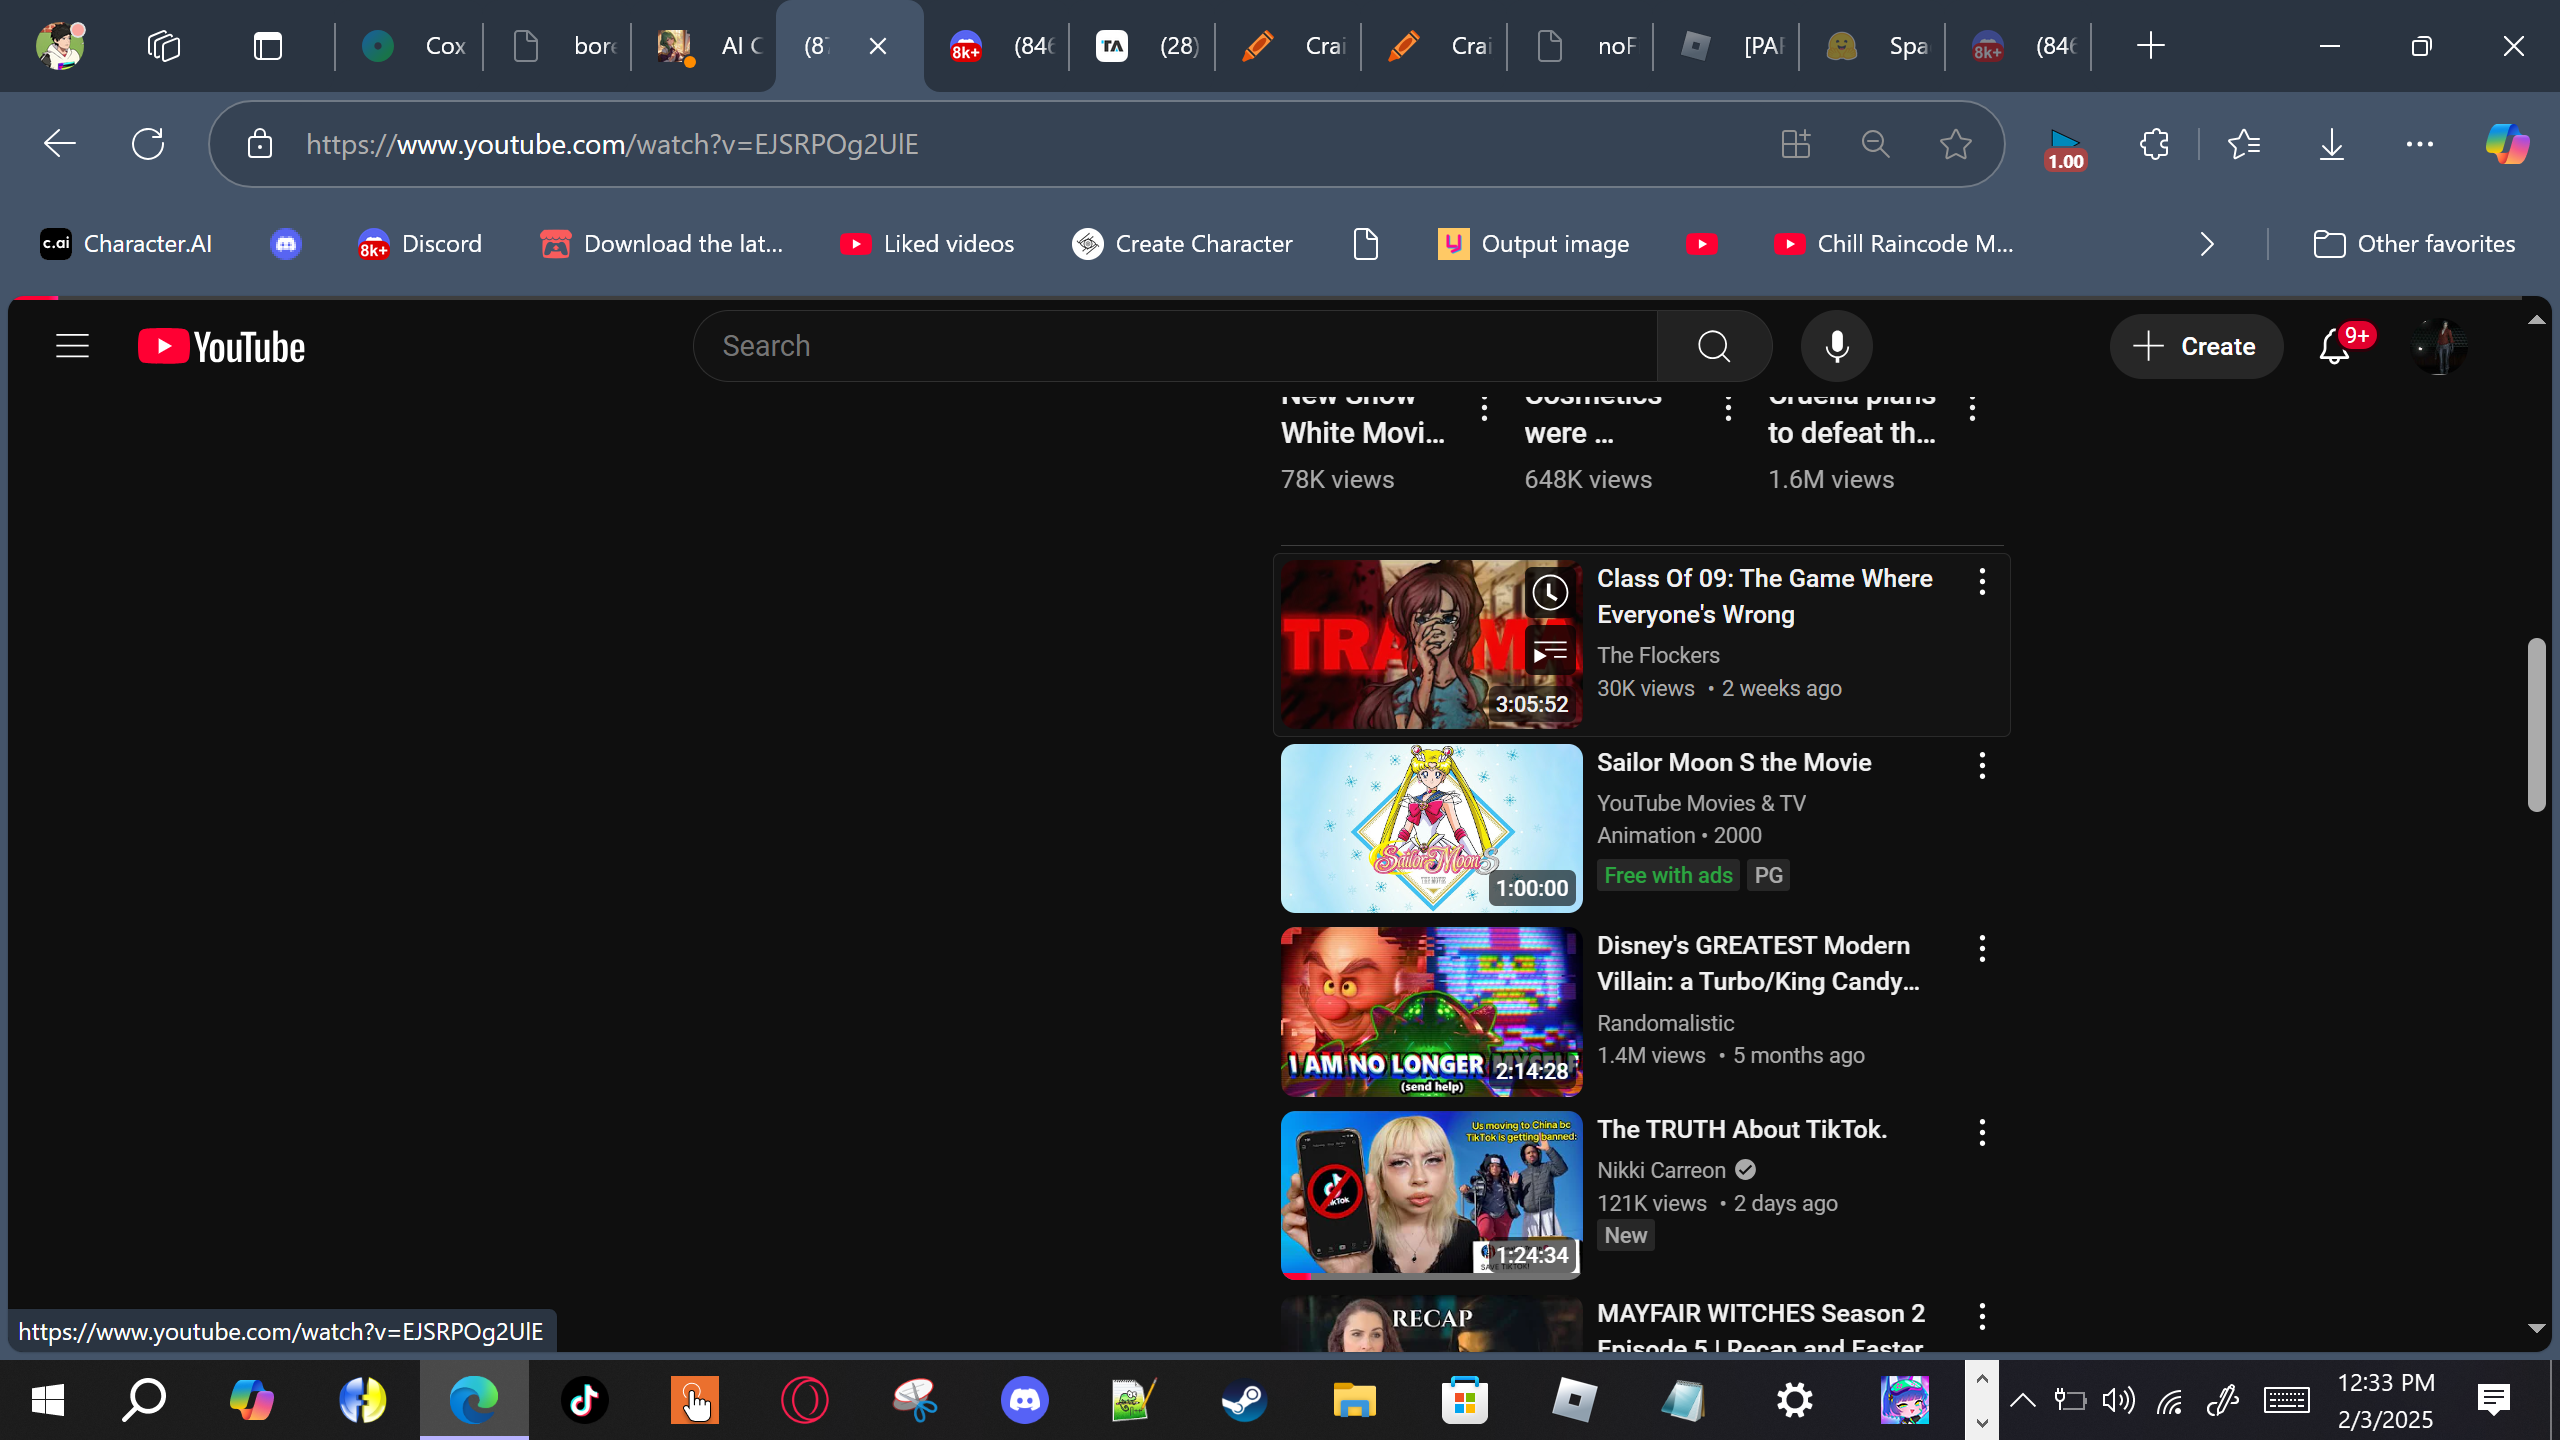Open File Explorer from the taskbar

point(1354,1400)
